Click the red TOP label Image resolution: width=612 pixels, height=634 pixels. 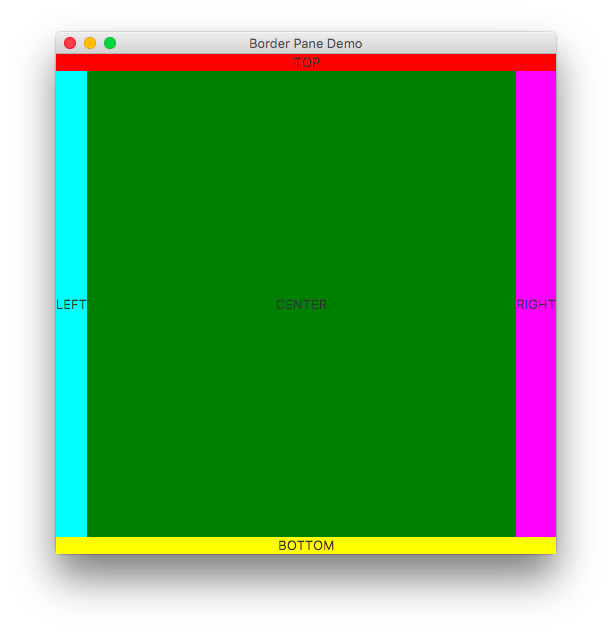[306, 63]
